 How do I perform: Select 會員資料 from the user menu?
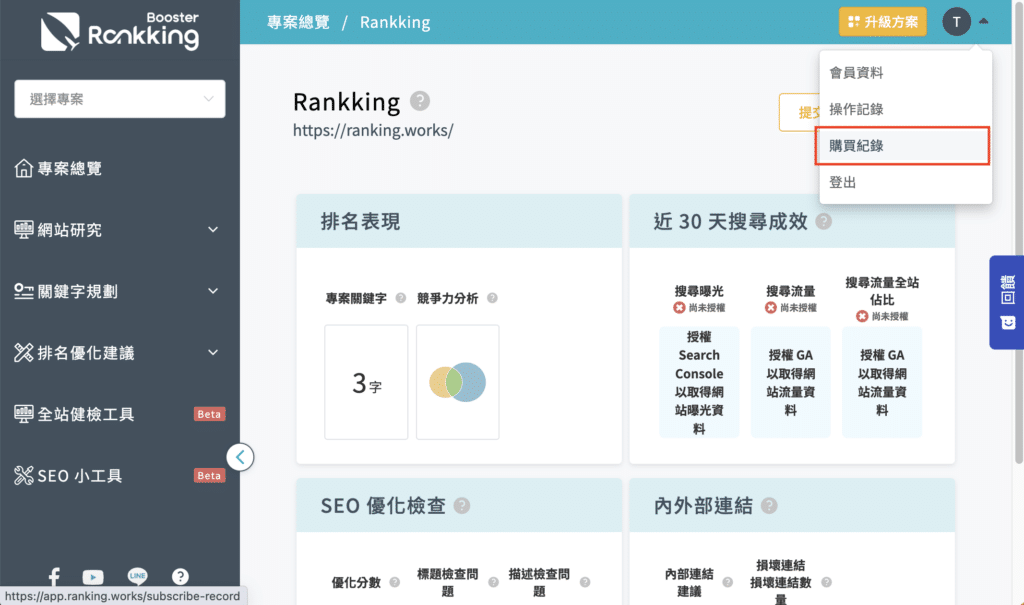coord(904,73)
